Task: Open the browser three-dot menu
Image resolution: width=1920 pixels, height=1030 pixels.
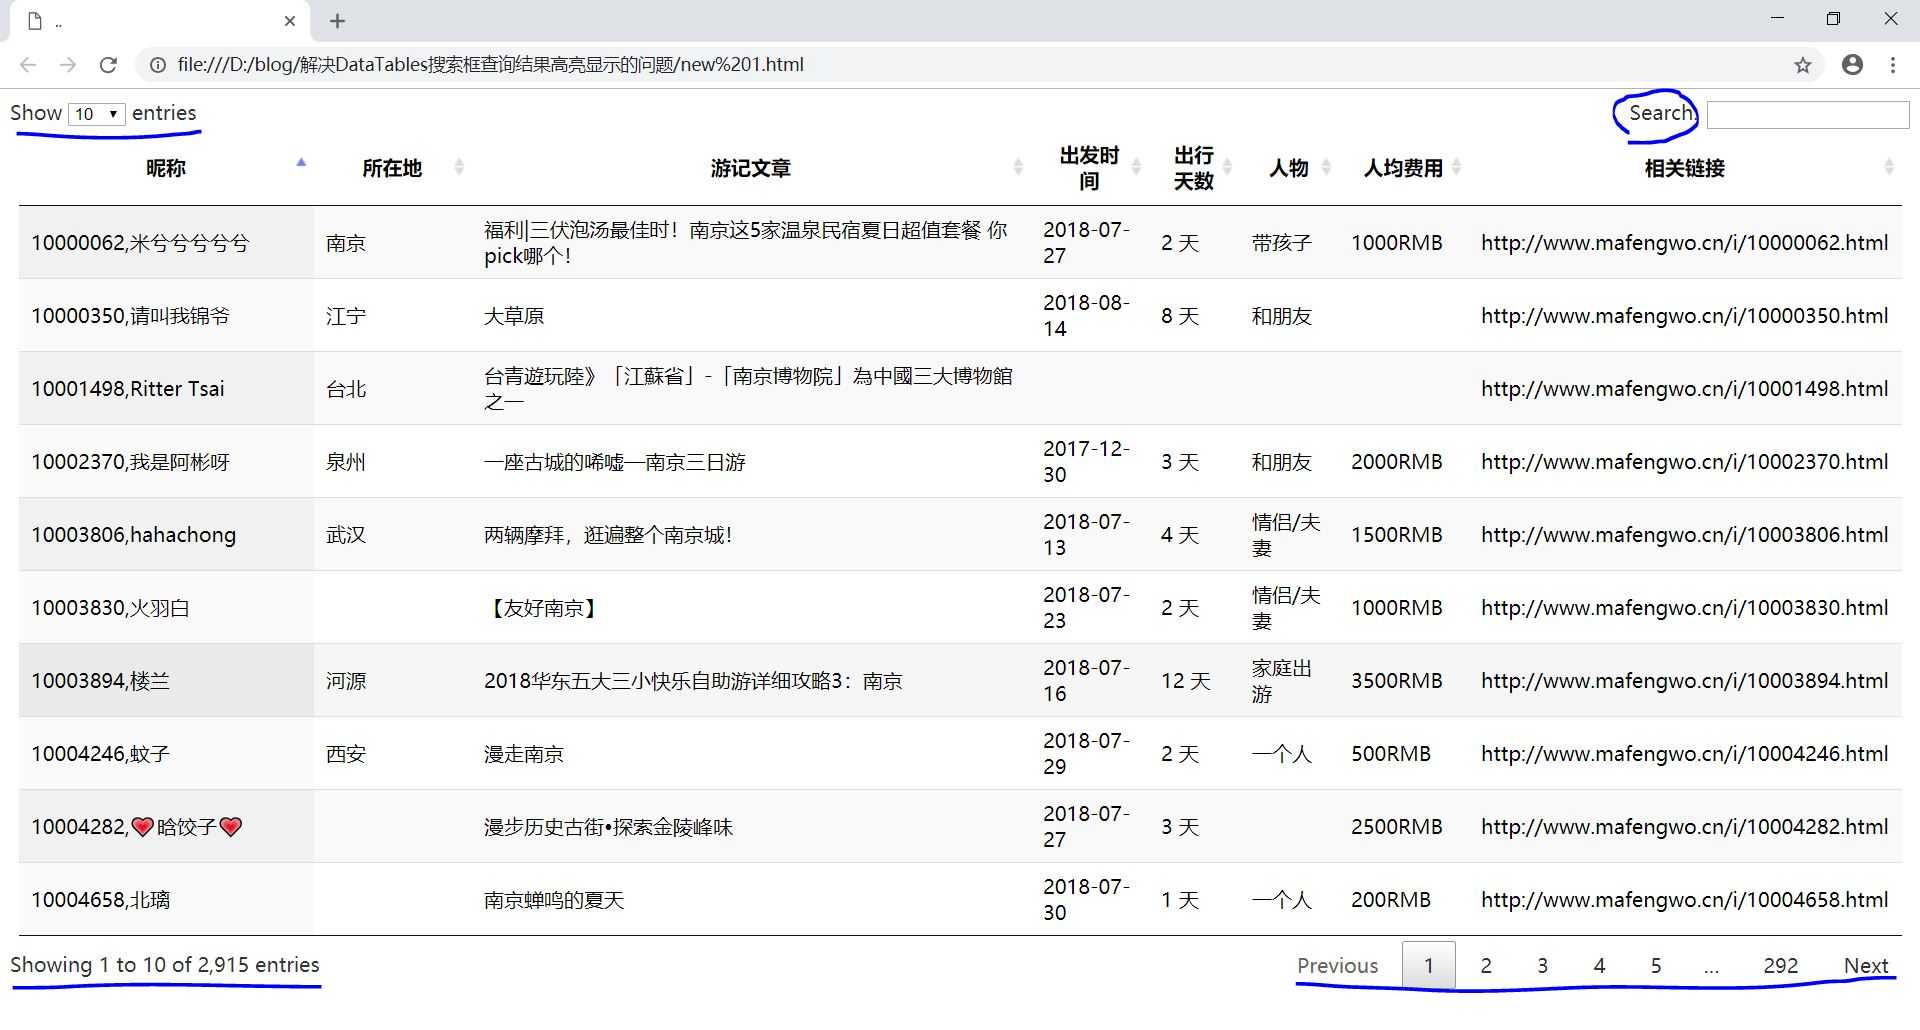Action: [x=1893, y=65]
